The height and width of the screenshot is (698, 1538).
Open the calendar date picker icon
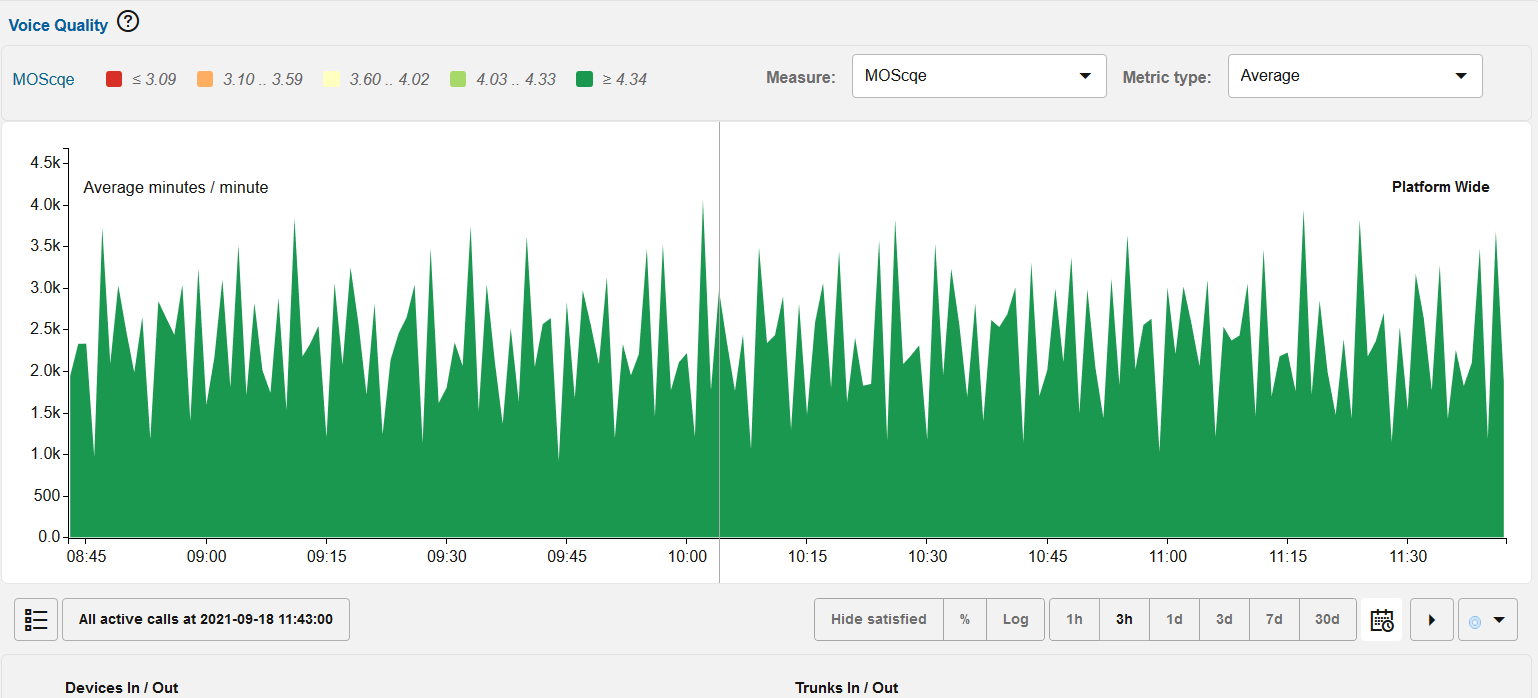[1382, 620]
